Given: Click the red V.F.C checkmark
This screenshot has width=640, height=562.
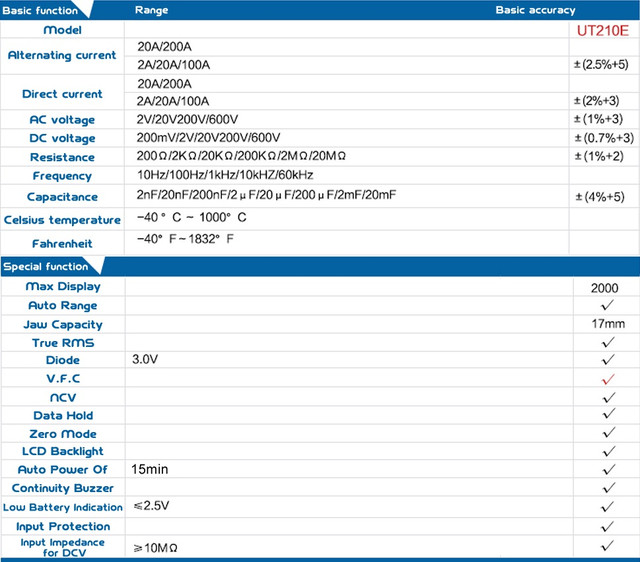Looking at the screenshot, I should click(608, 379).
